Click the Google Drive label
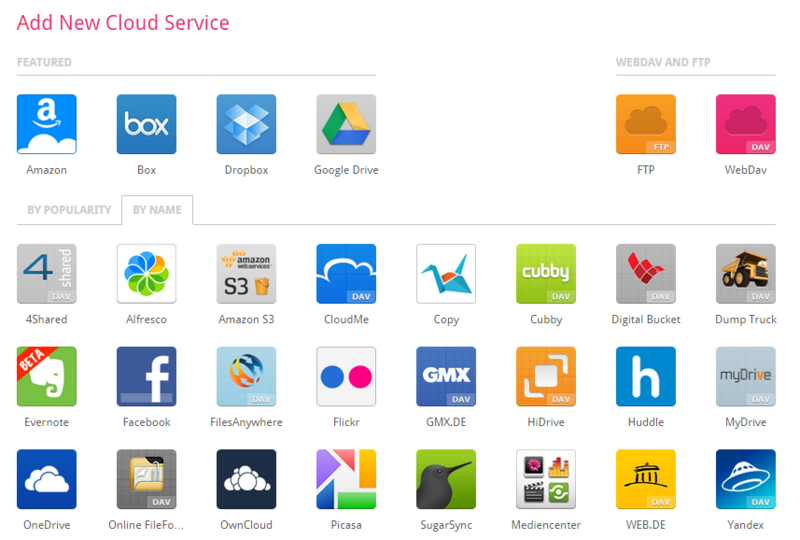This screenshot has width=800, height=540. [346, 170]
